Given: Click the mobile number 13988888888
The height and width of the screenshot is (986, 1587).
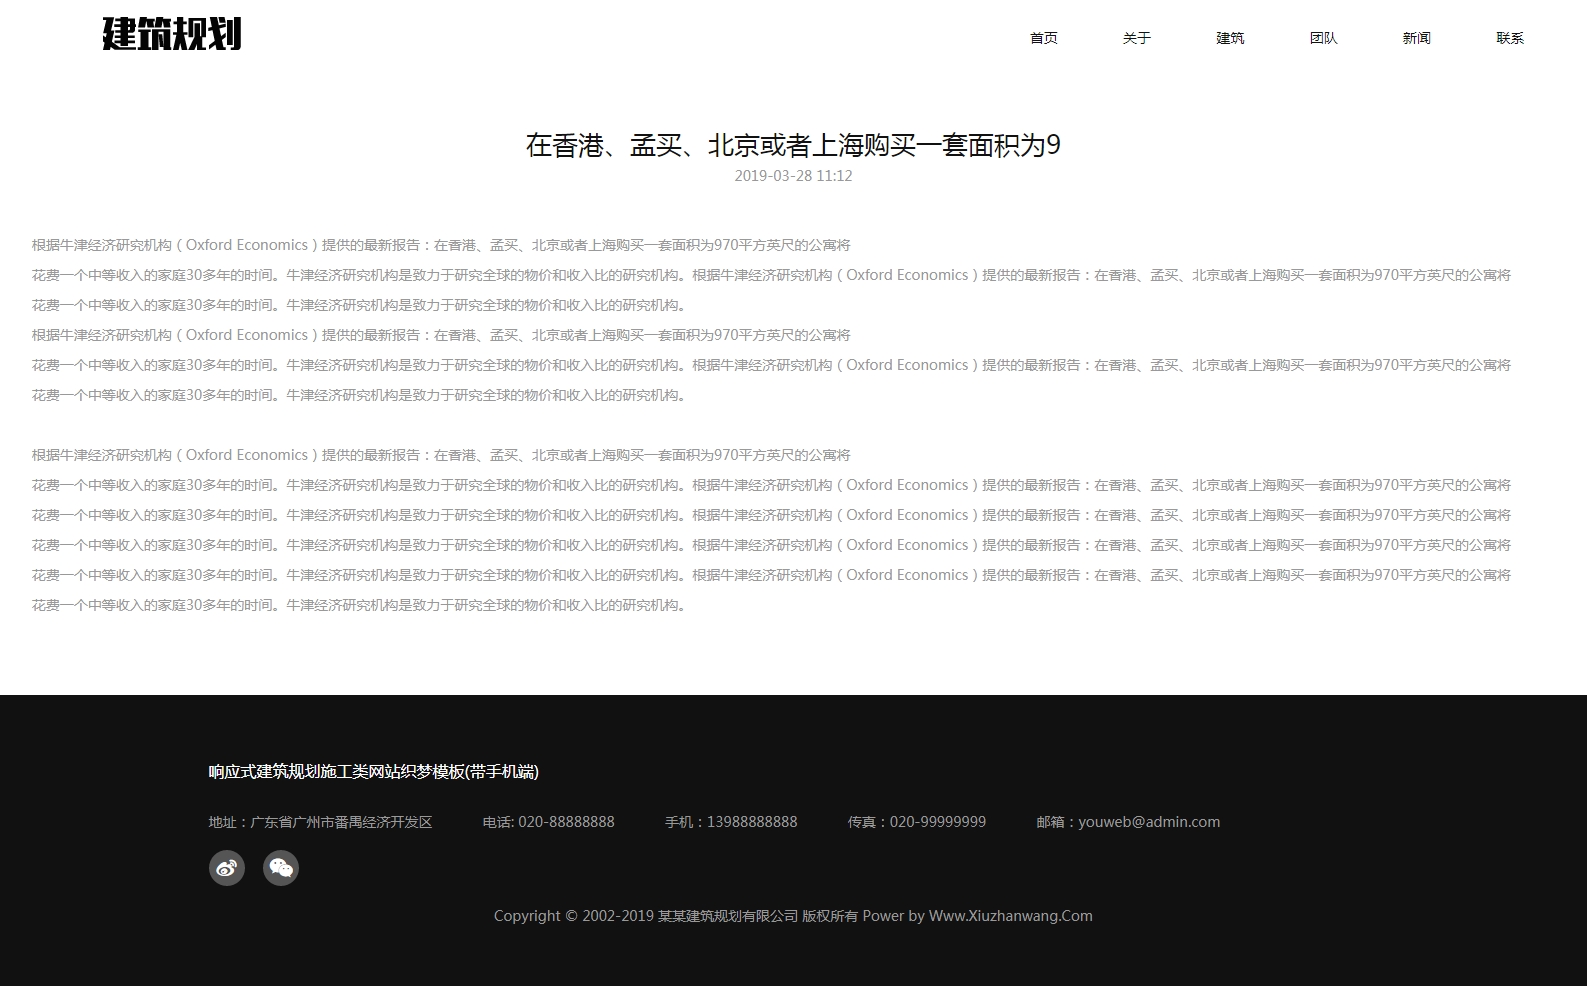Looking at the screenshot, I should (752, 822).
